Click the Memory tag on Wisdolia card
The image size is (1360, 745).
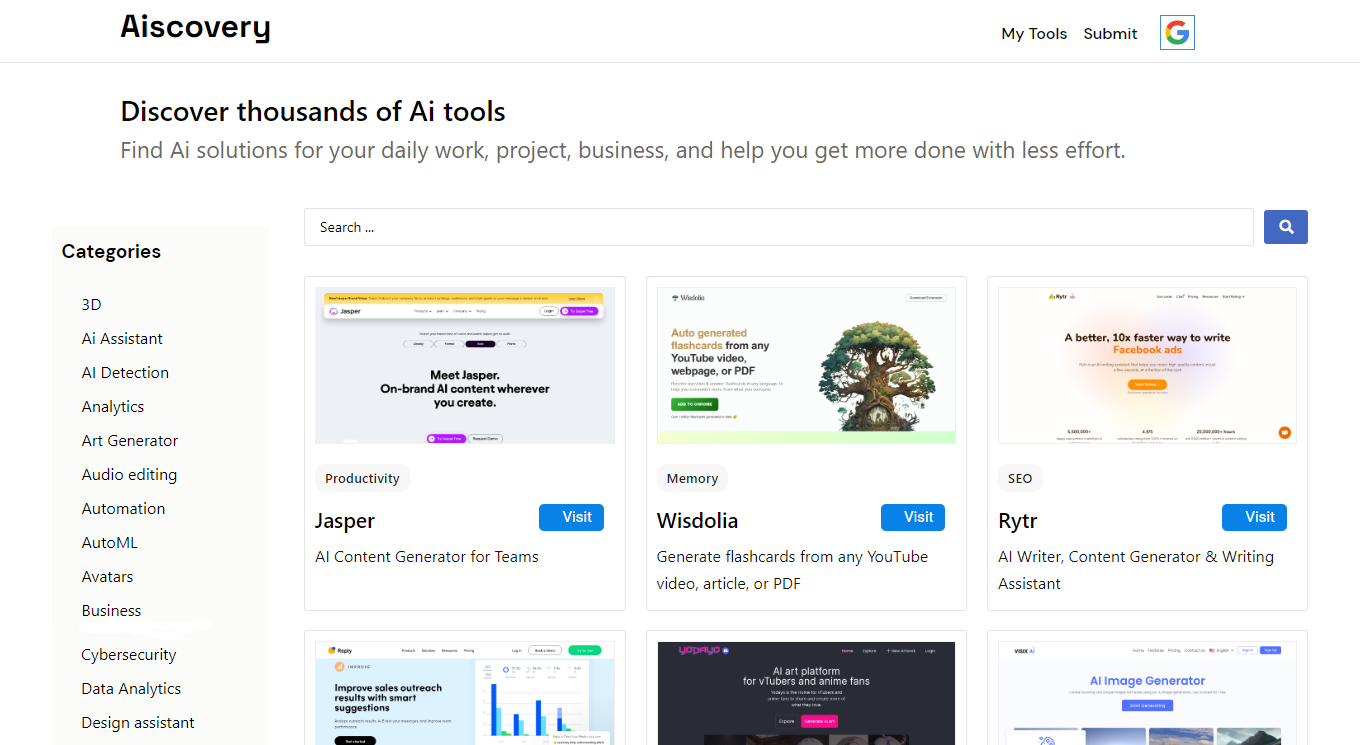click(x=692, y=478)
